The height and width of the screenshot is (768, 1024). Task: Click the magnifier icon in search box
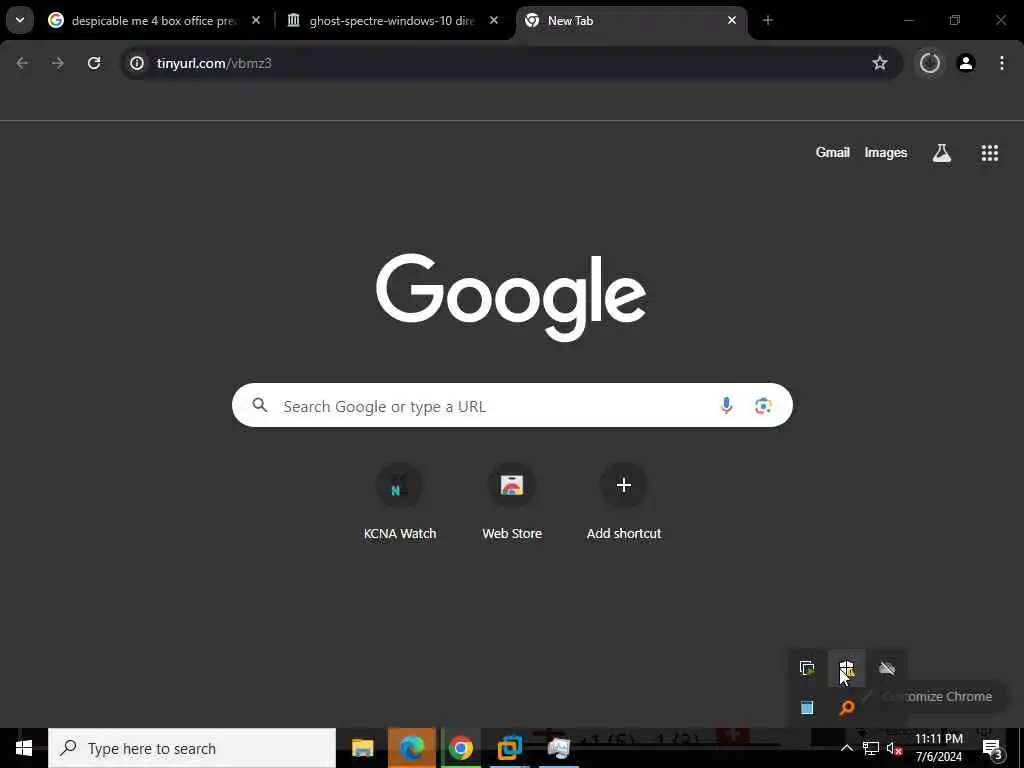point(260,406)
